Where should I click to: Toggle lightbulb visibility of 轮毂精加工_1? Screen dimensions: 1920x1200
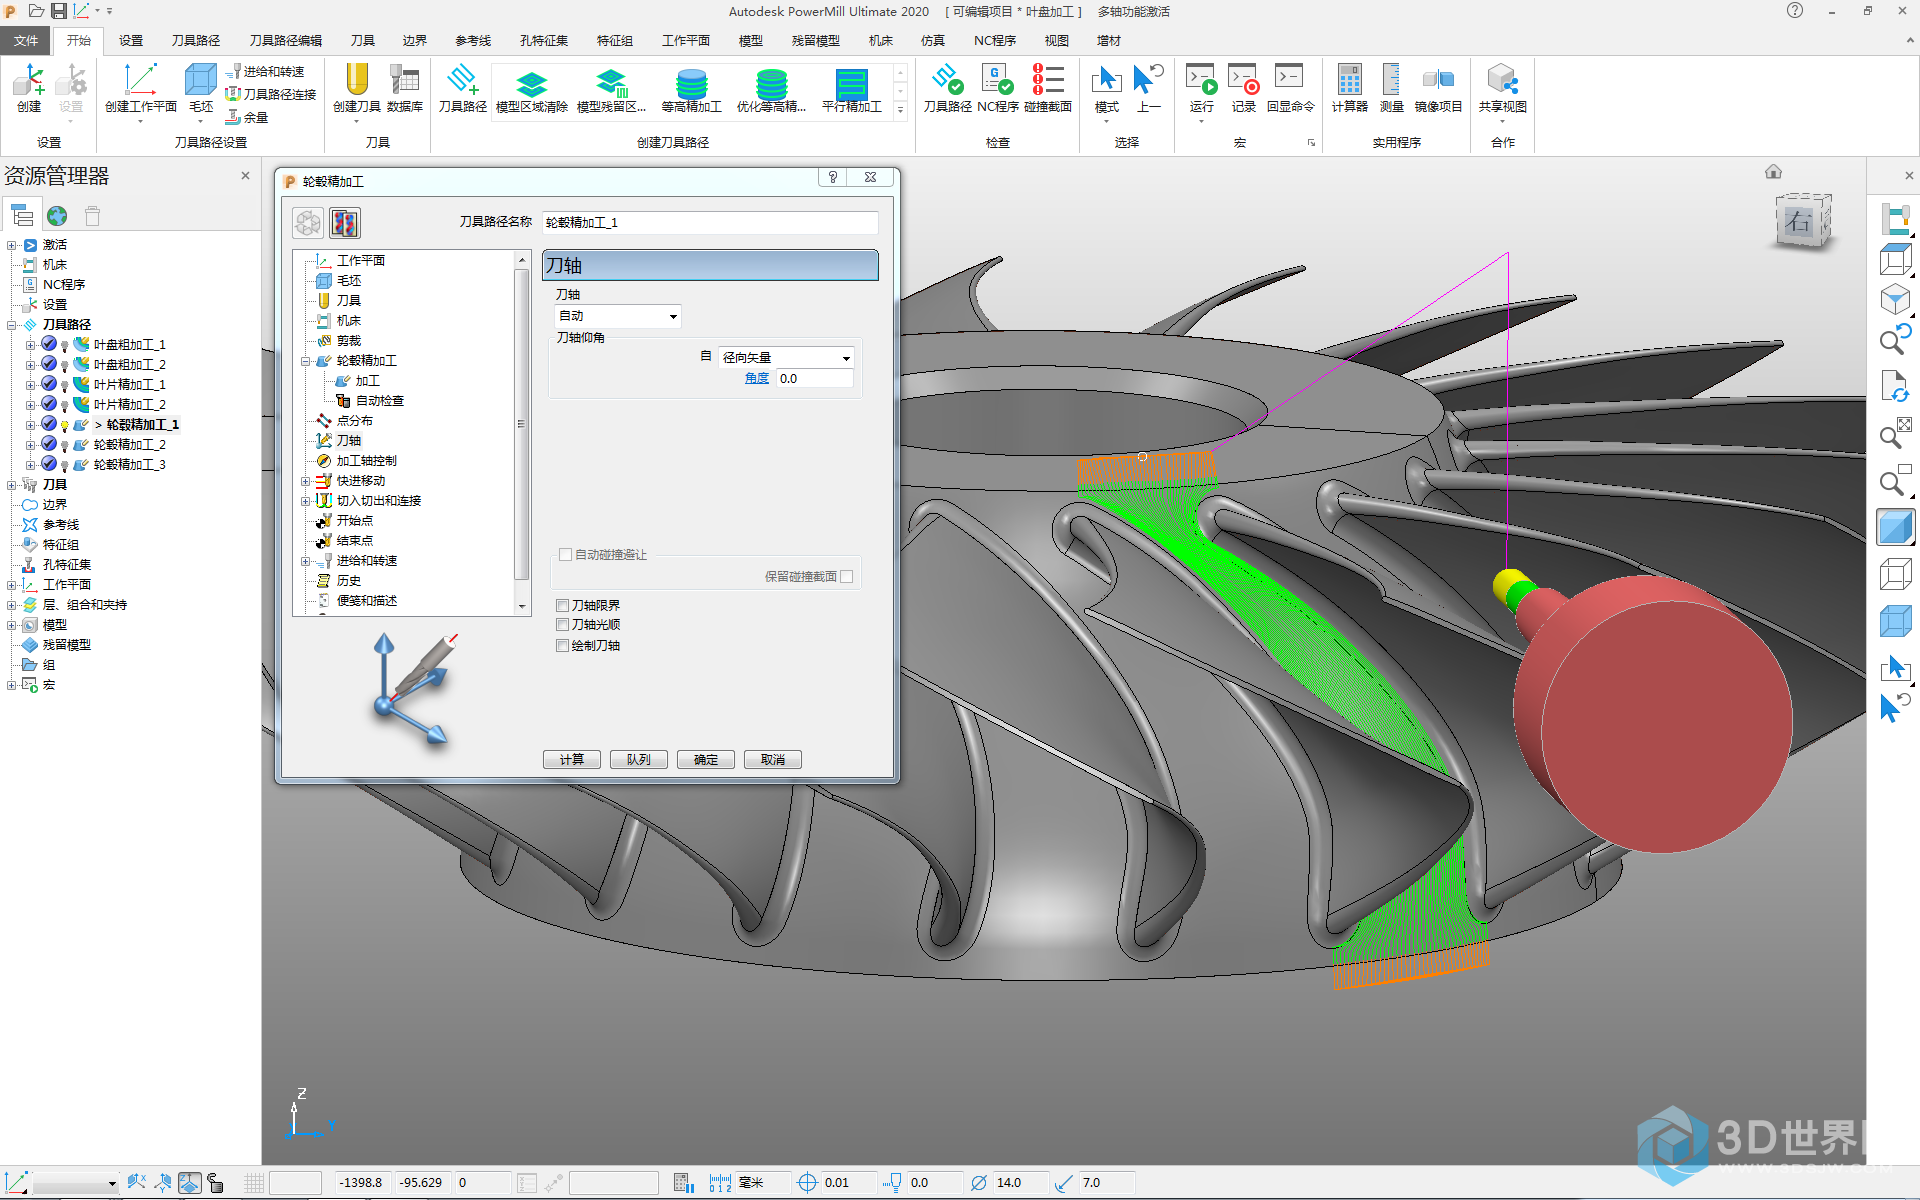65,426
